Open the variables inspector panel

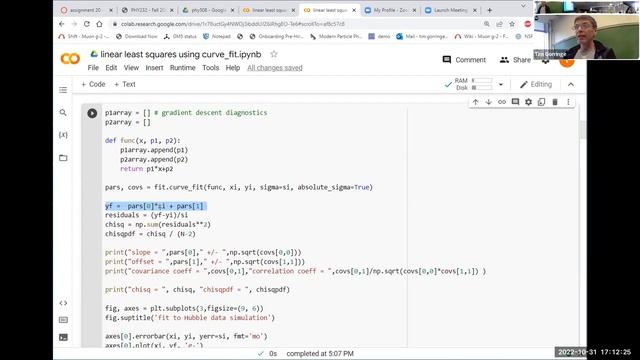[x=63, y=135]
